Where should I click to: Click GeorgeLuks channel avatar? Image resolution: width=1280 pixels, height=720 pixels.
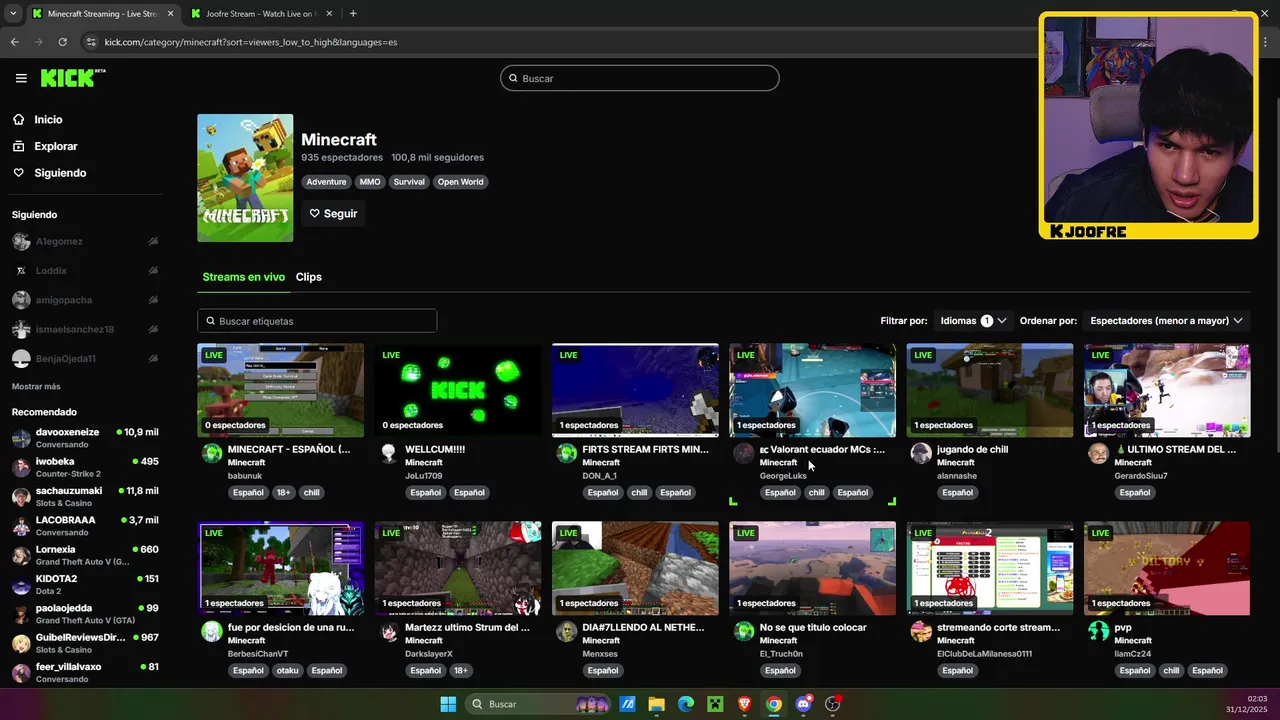point(743,453)
